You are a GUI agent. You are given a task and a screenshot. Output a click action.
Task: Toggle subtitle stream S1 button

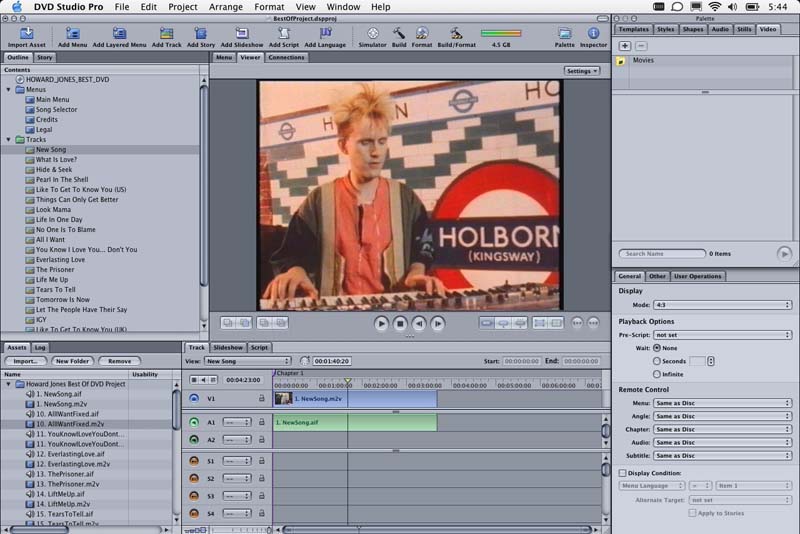click(194, 461)
